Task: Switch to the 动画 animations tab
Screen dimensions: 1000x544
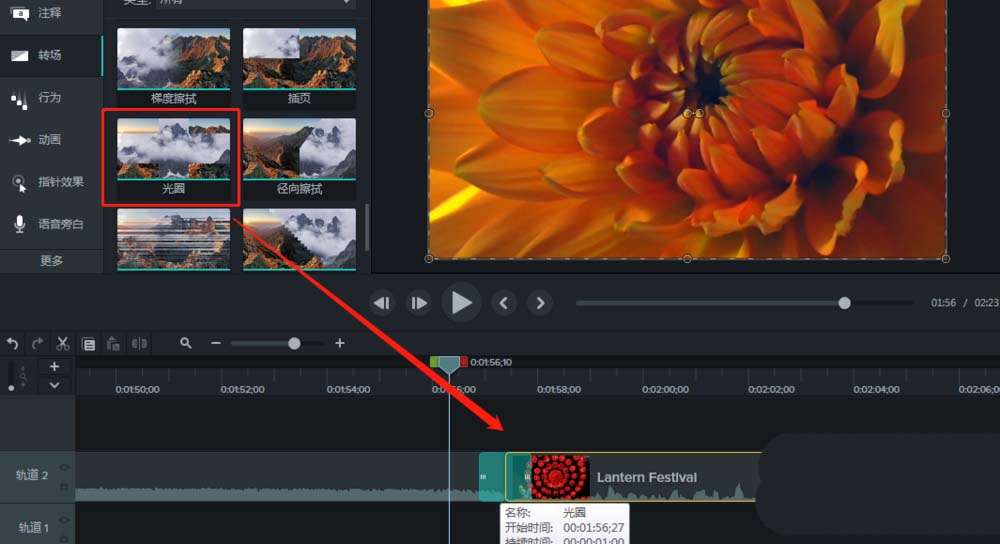Action: click(38, 140)
